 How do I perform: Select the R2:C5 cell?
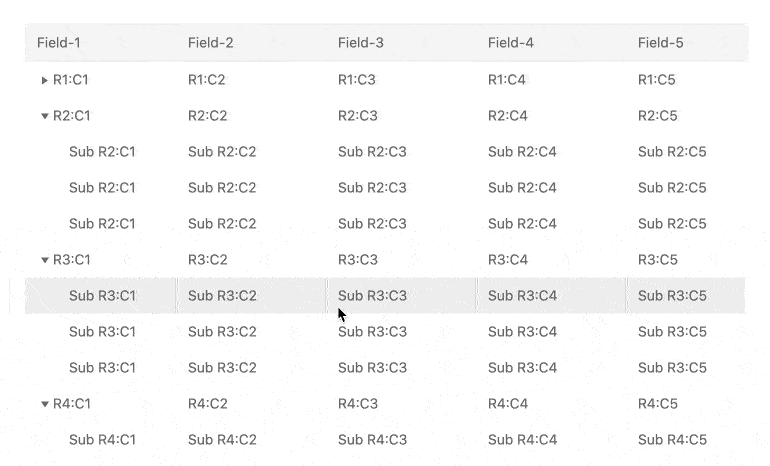pyautogui.click(x=657, y=116)
